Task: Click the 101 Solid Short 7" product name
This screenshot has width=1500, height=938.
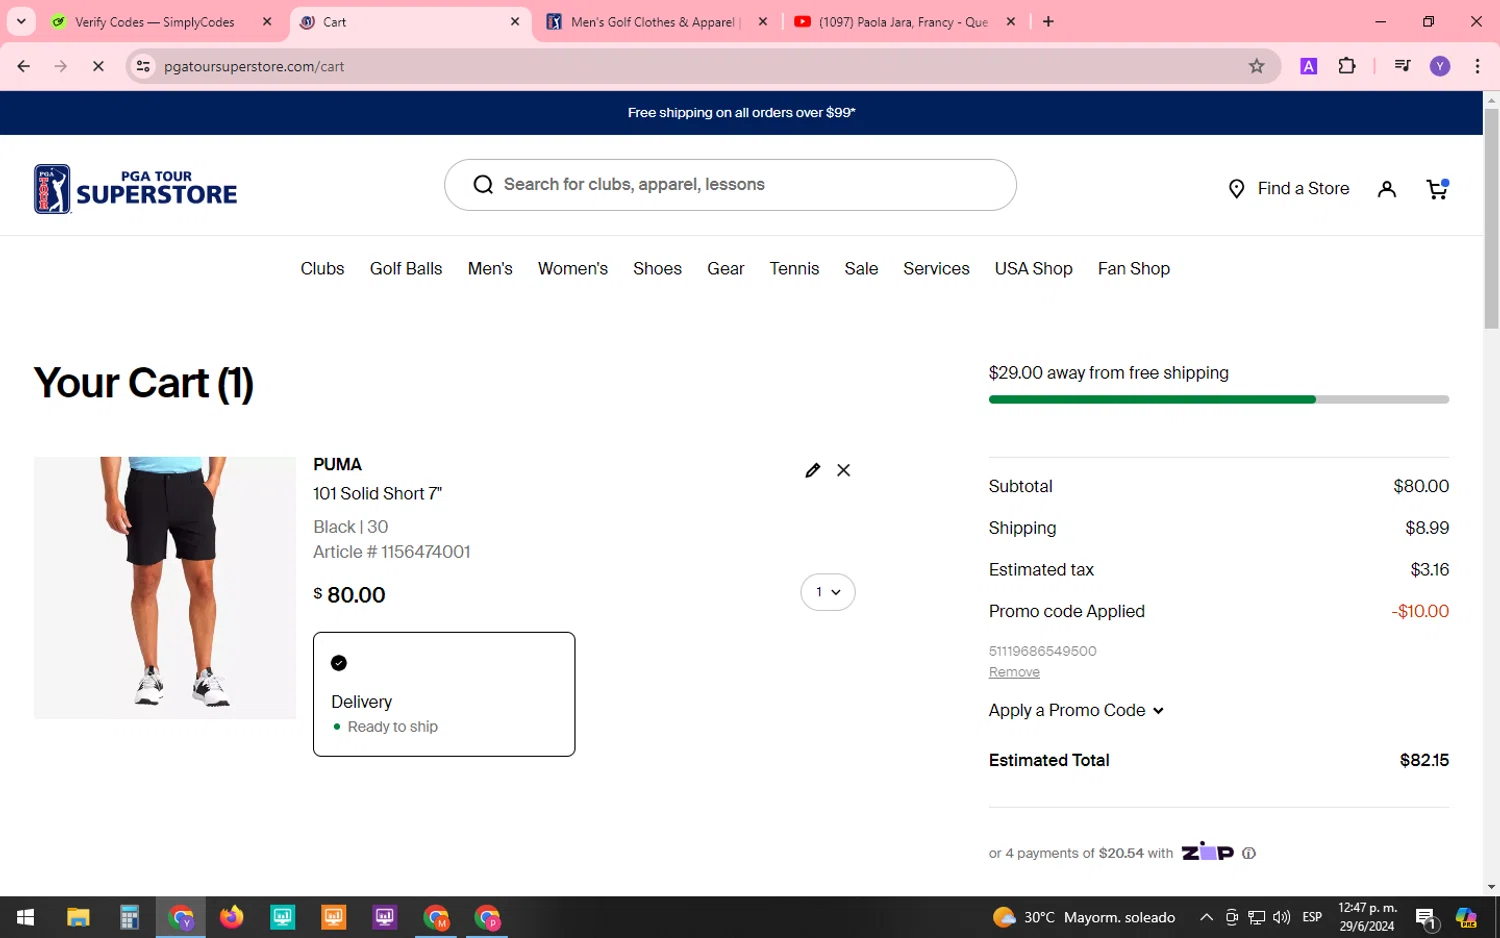Action: coord(377,493)
